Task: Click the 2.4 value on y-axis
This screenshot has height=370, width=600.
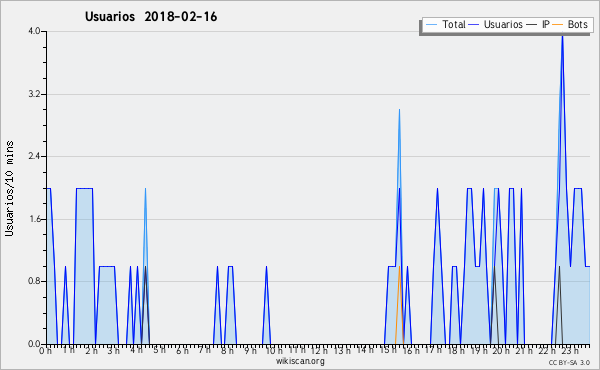Action: pyautogui.click(x=34, y=156)
